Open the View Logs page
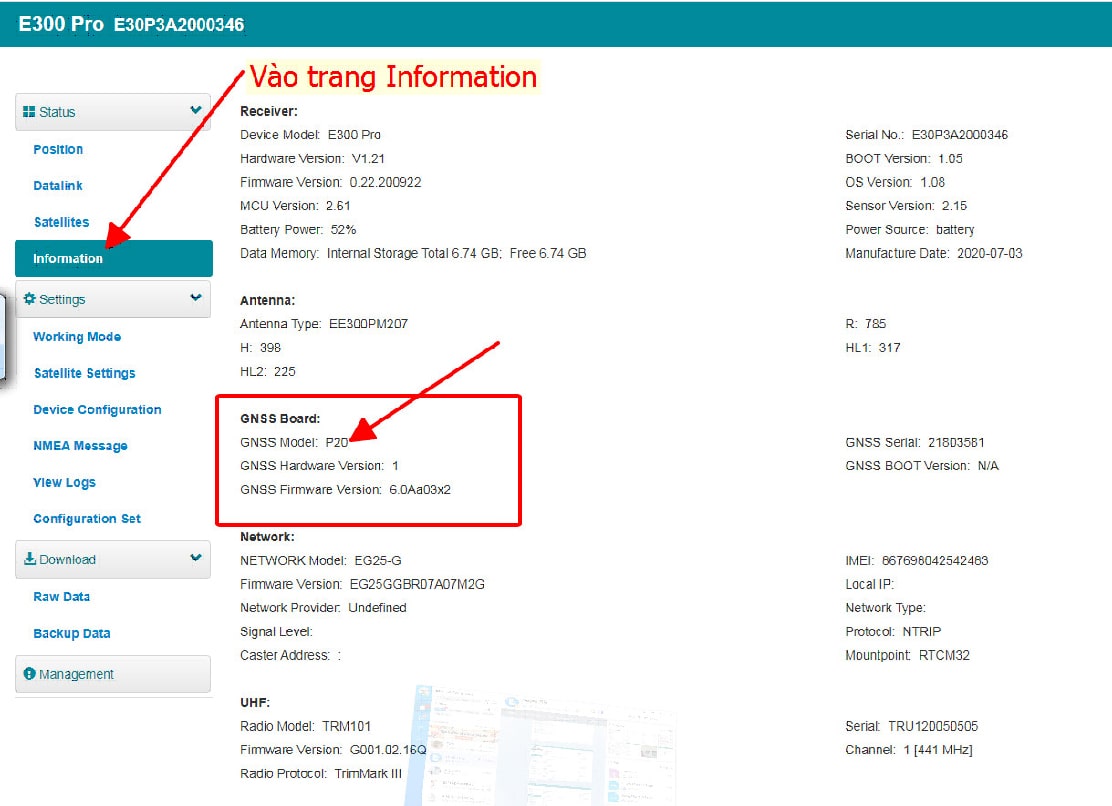Viewport: 1112px width, 806px height. point(65,483)
